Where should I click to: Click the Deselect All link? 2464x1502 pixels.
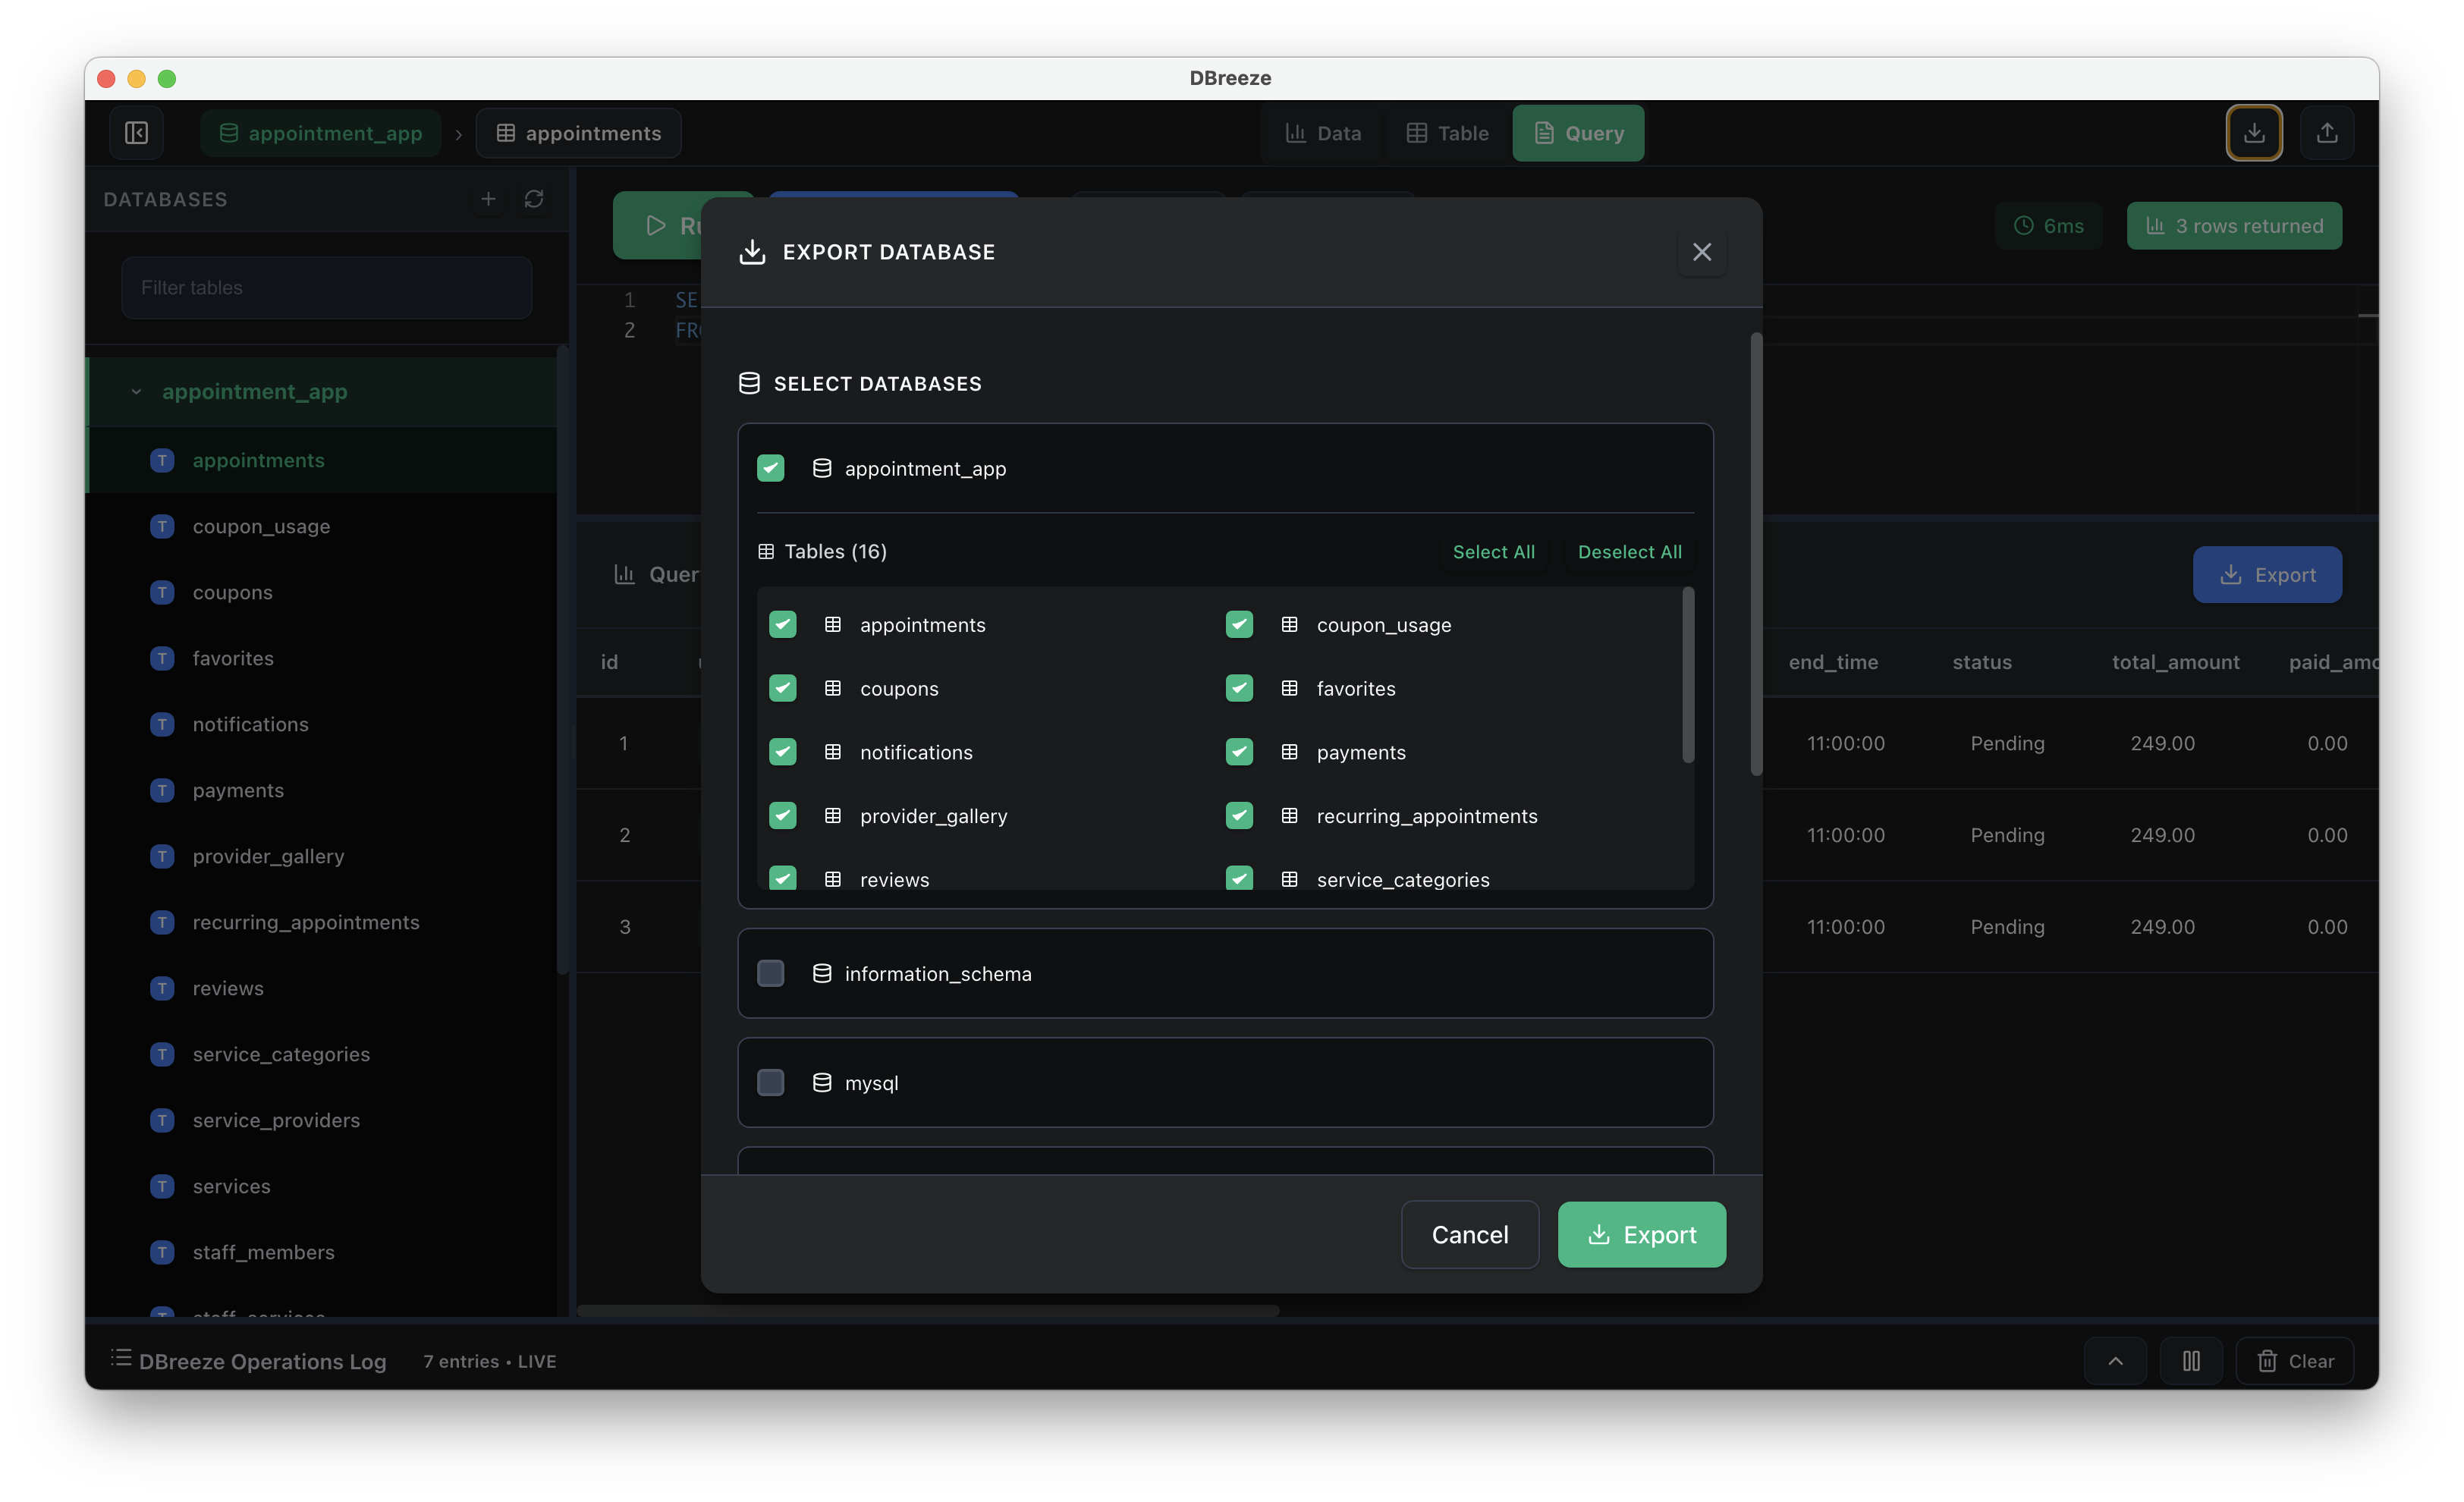[1629, 552]
